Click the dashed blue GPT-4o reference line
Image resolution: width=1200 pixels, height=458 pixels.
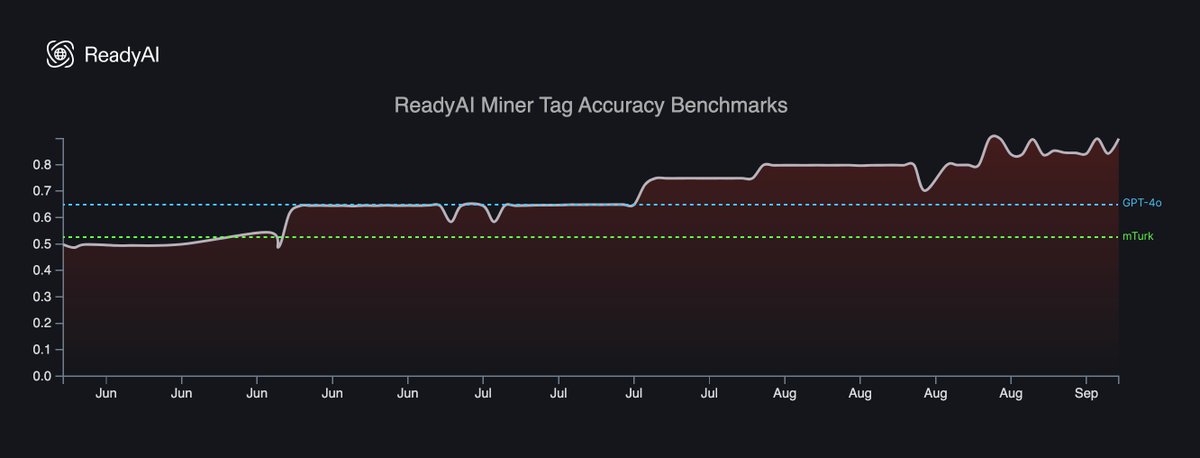(x=590, y=205)
